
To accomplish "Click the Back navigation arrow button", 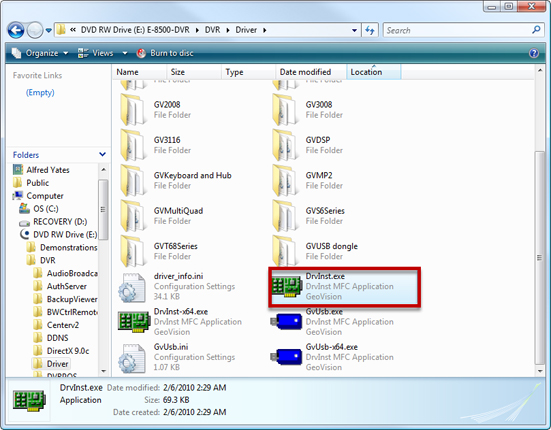I will (x=16, y=30).
